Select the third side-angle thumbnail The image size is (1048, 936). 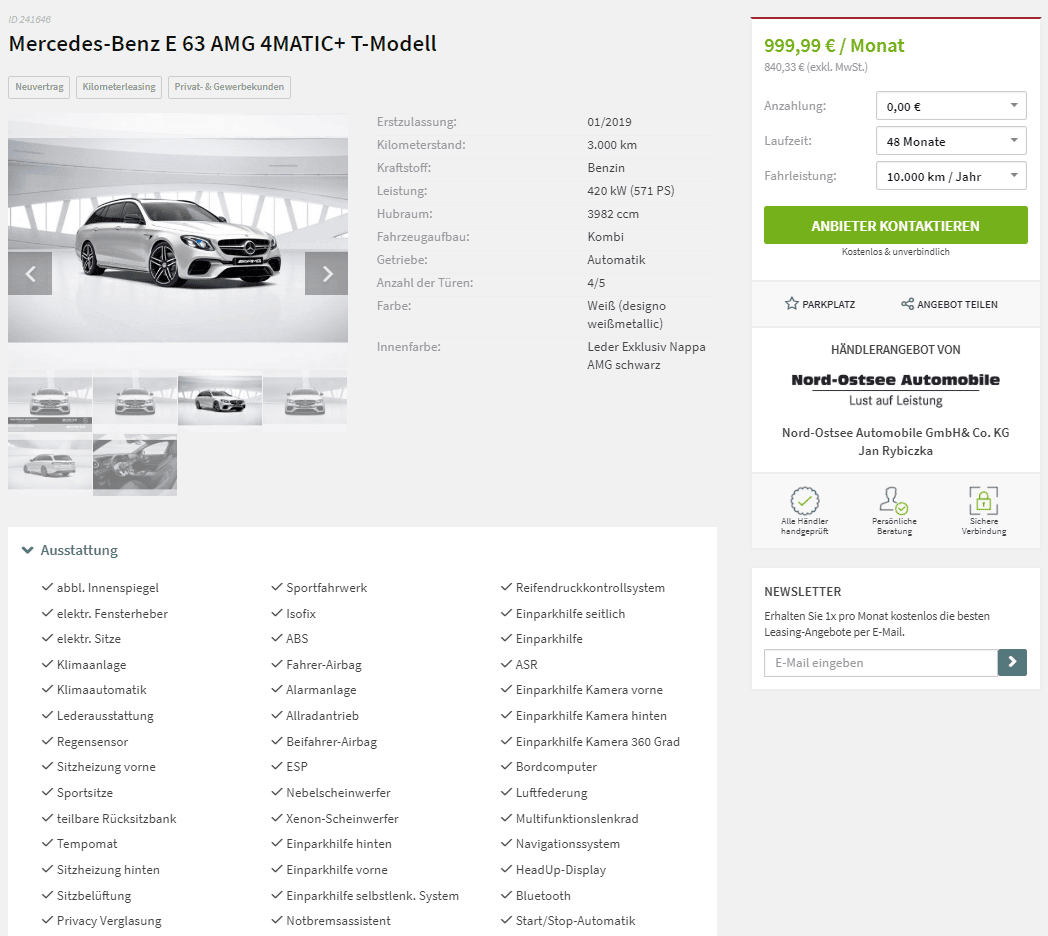point(220,400)
